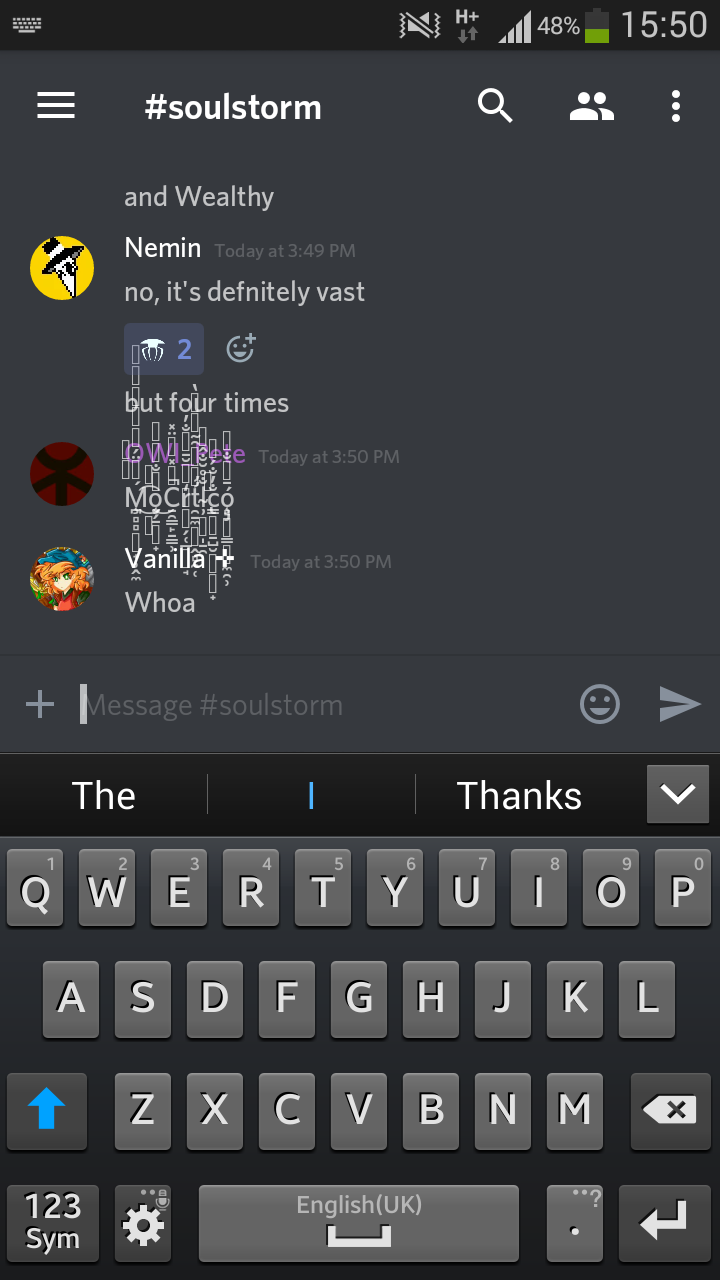The height and width of the screenshot is (1280, 720).
Task: Choose the "The" word suggestion
Action: pyautogui.click(x=104, y=796)
